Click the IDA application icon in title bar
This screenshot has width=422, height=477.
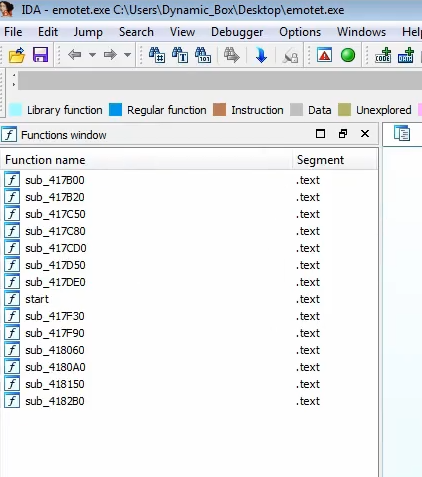[7, 9]
